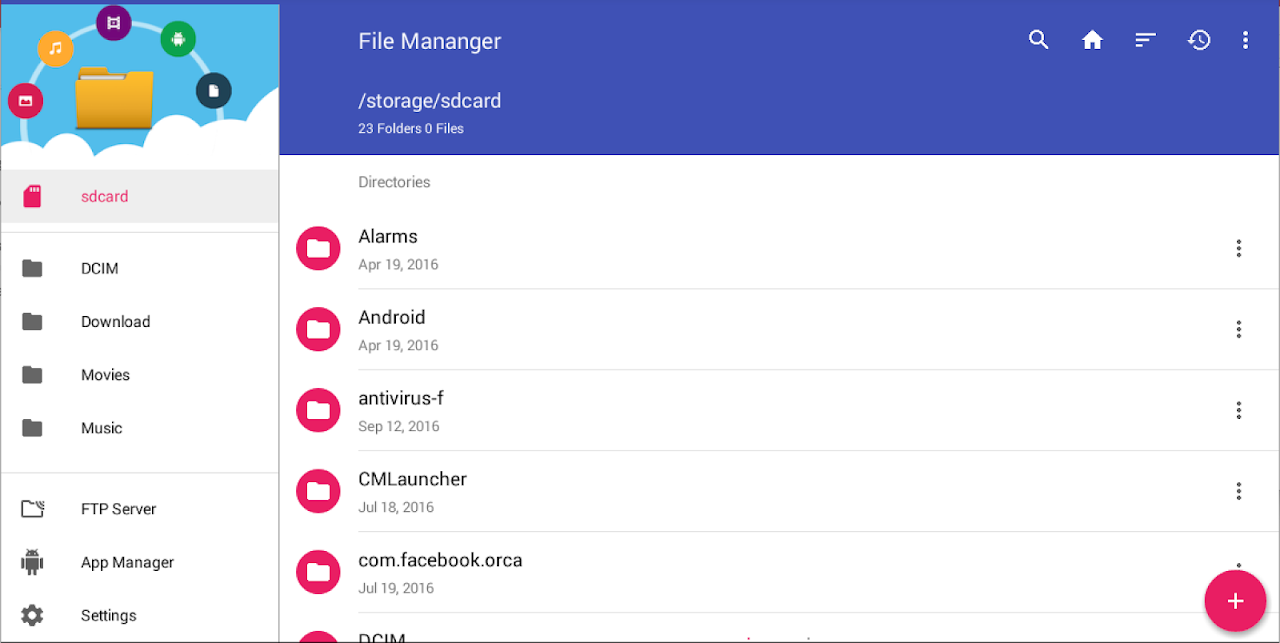Open the Download folder in sidebar
The height and width of the screenshot is (643, 1280).
(x=115, y=321)
